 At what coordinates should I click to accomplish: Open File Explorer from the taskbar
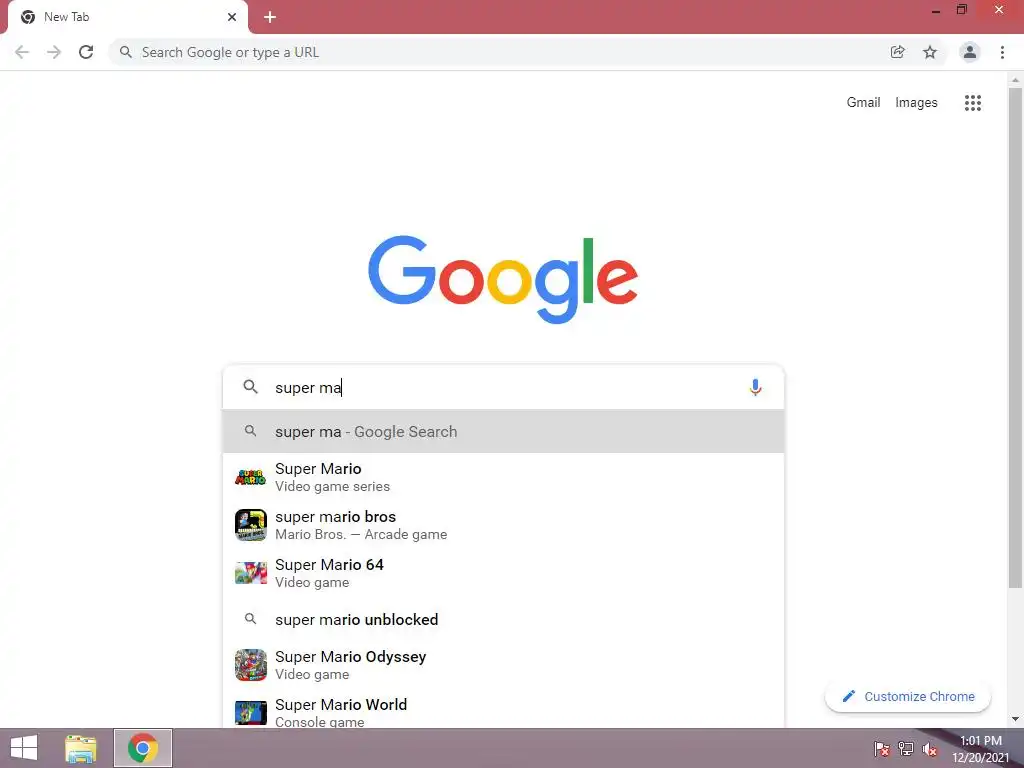click(81, 748)
